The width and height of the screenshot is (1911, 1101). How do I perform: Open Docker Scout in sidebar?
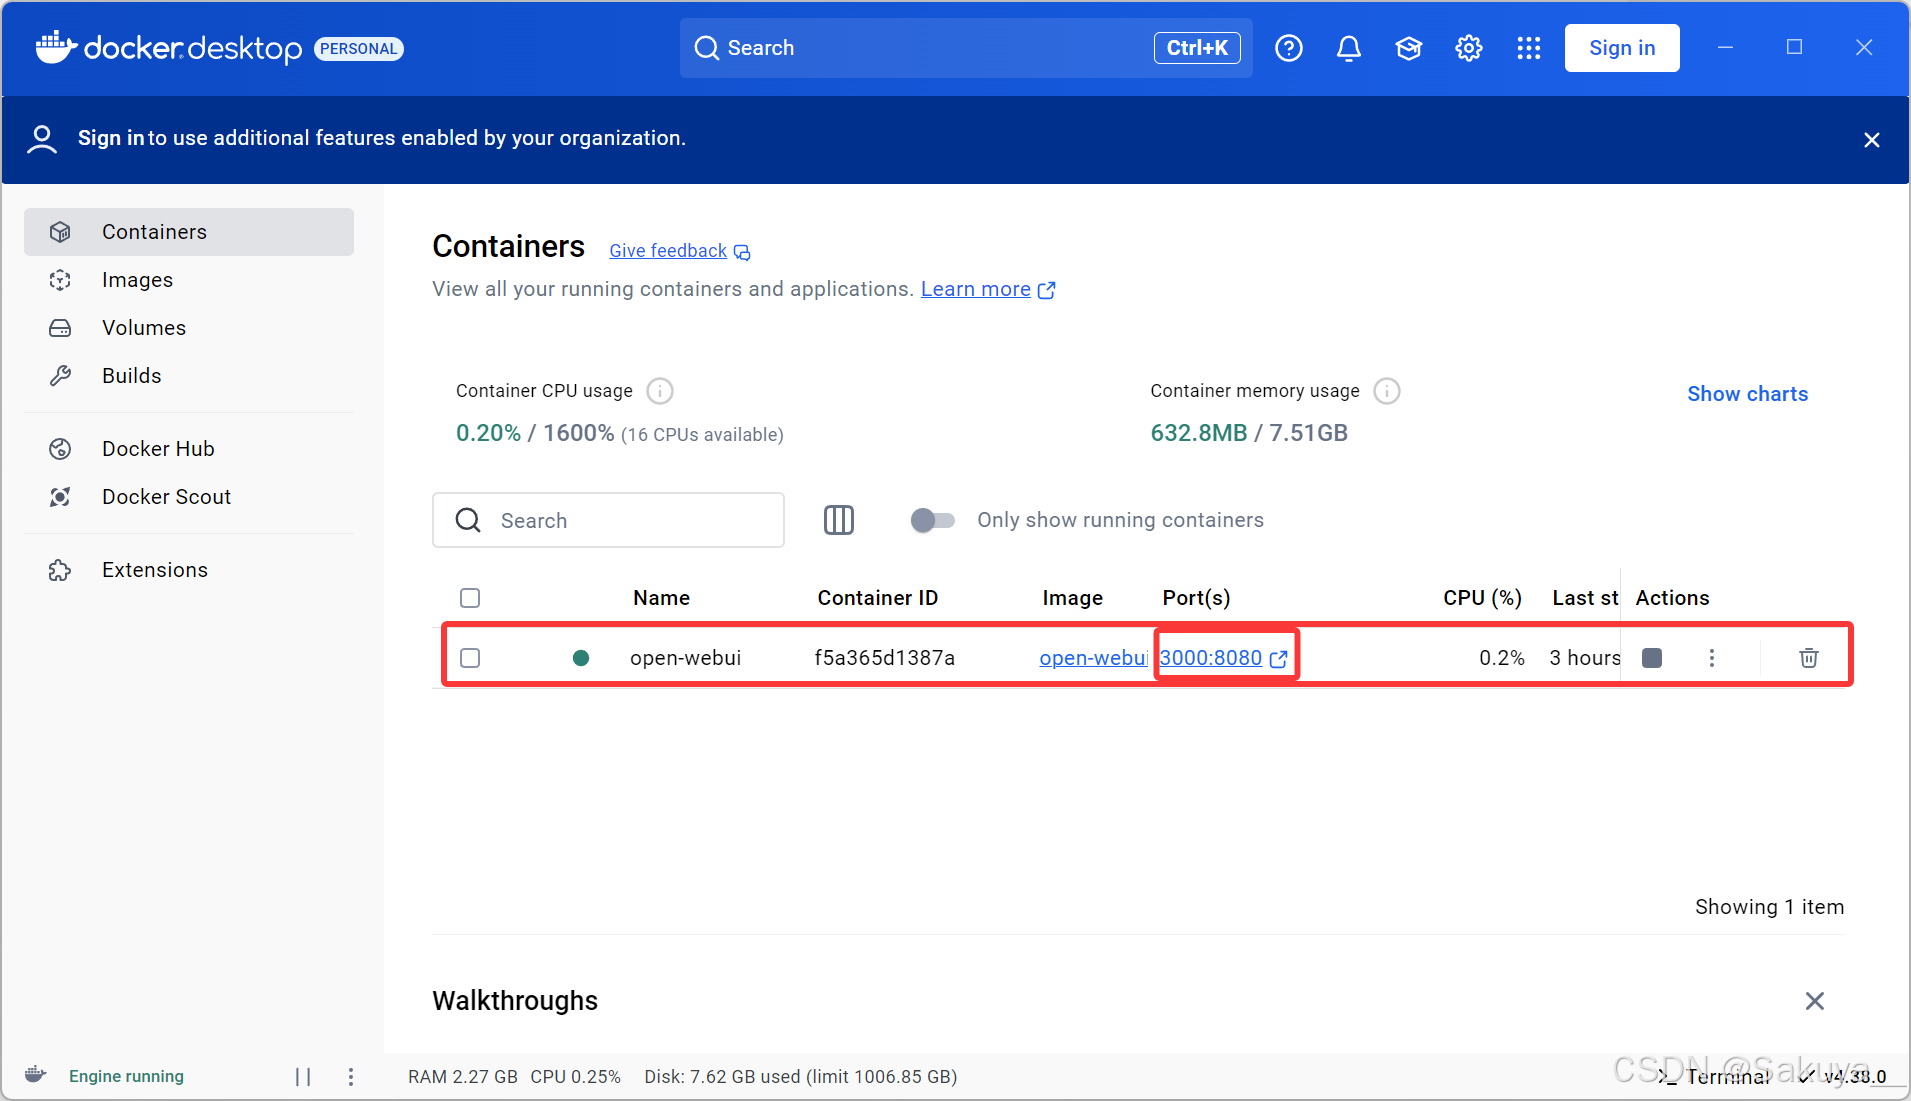(x=189, y=497)
